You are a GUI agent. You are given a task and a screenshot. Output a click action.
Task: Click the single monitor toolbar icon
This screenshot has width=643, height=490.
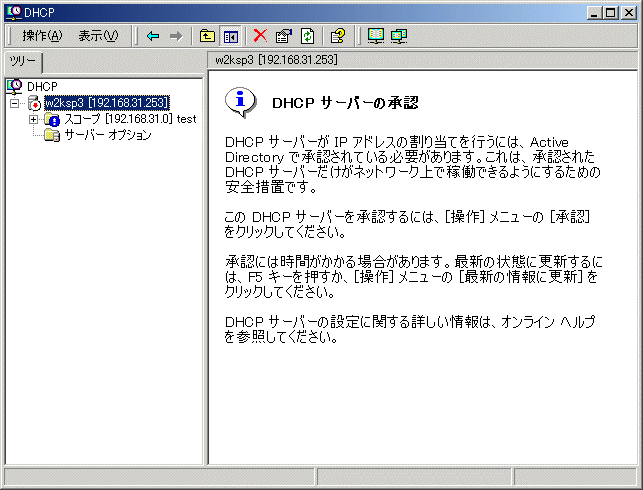(376, 36)
